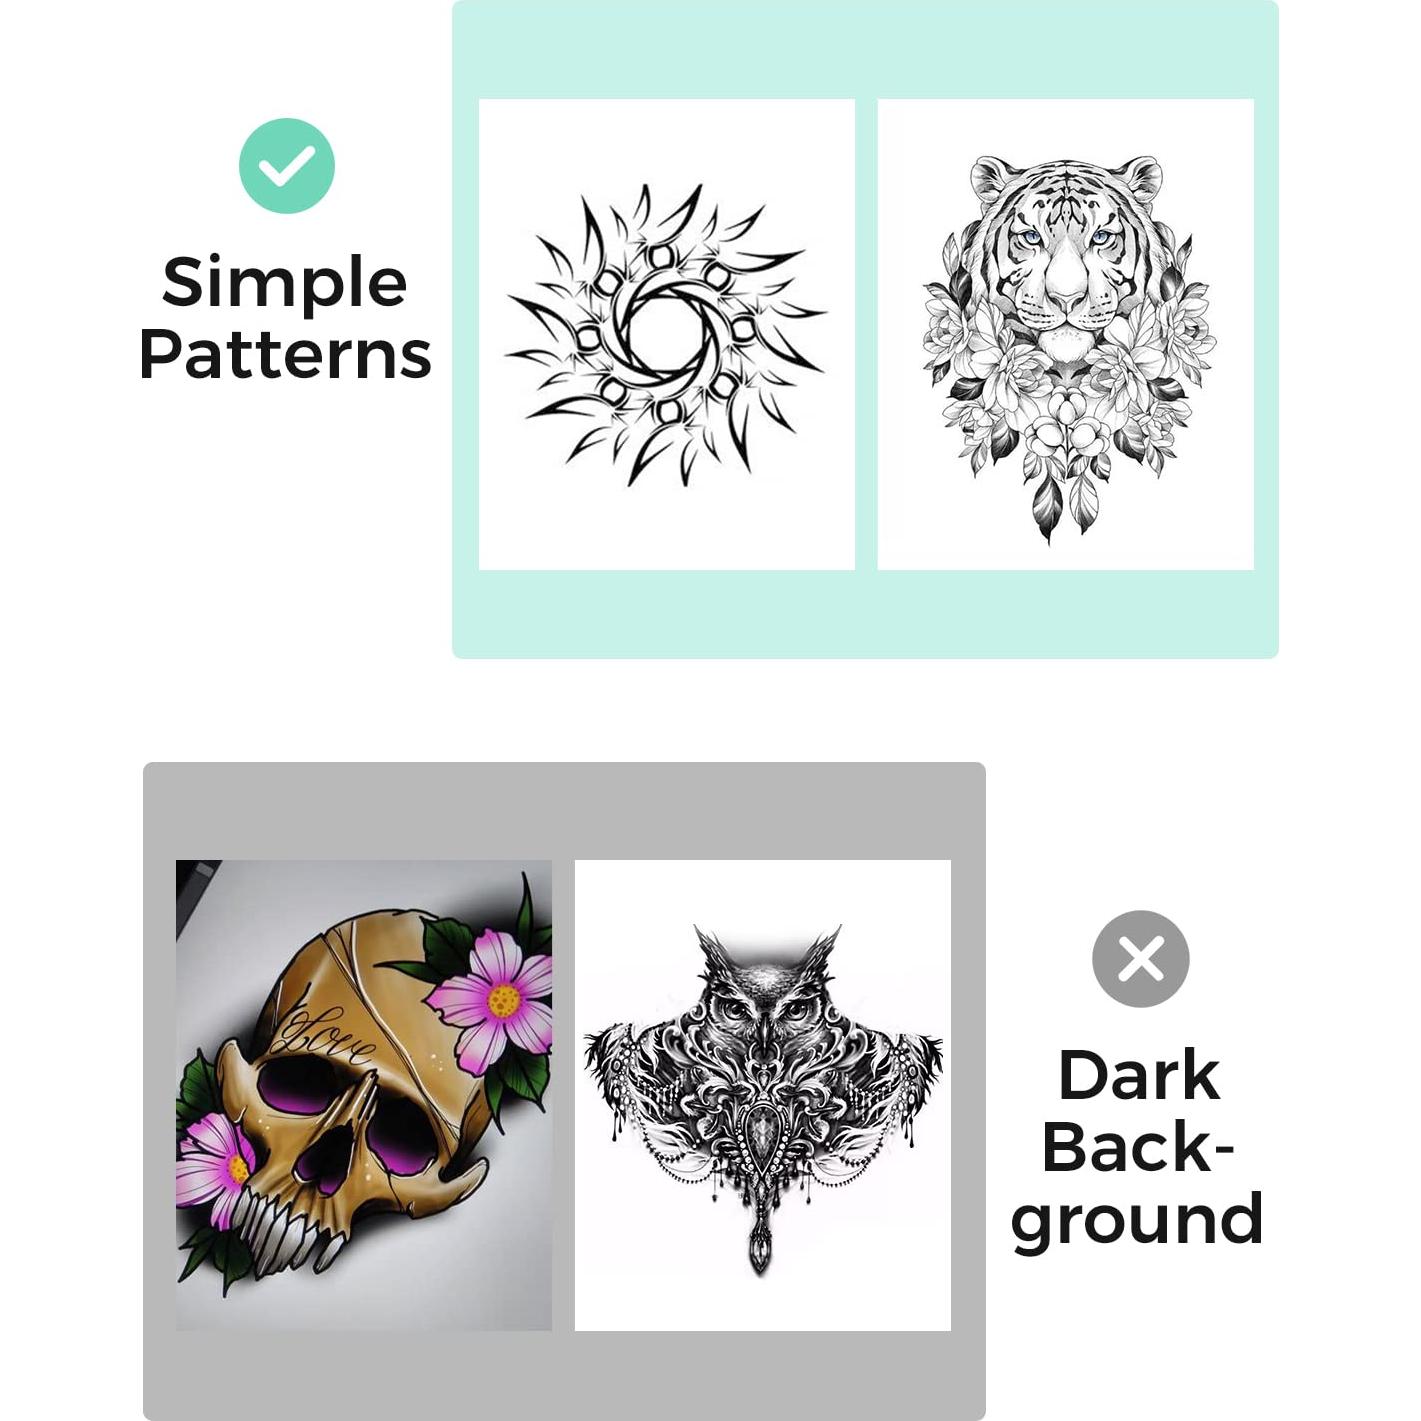Click the tiger's blue eyes
This screenshot has height=1421, width=1421.
(1066, 237)
